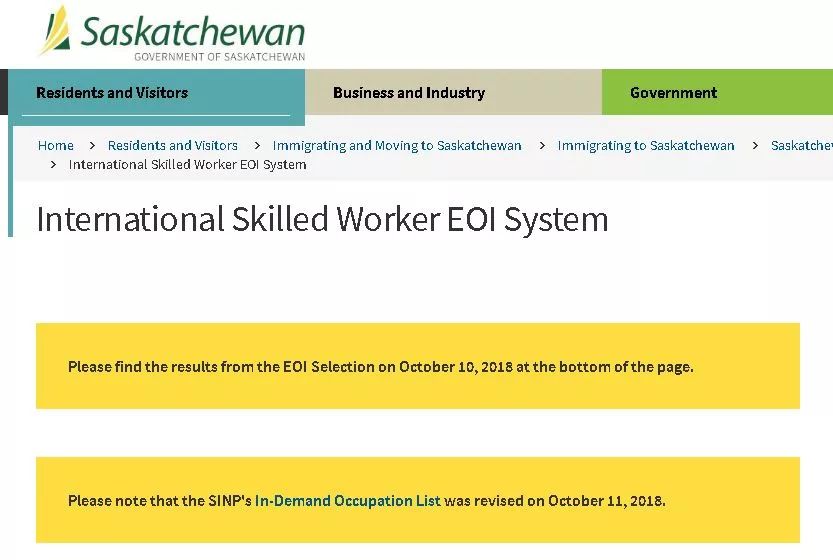This screenshot has width=833, height=560.
Task: Click the green Saskatchewan wordmark text
Action: (x=192, y=30)
